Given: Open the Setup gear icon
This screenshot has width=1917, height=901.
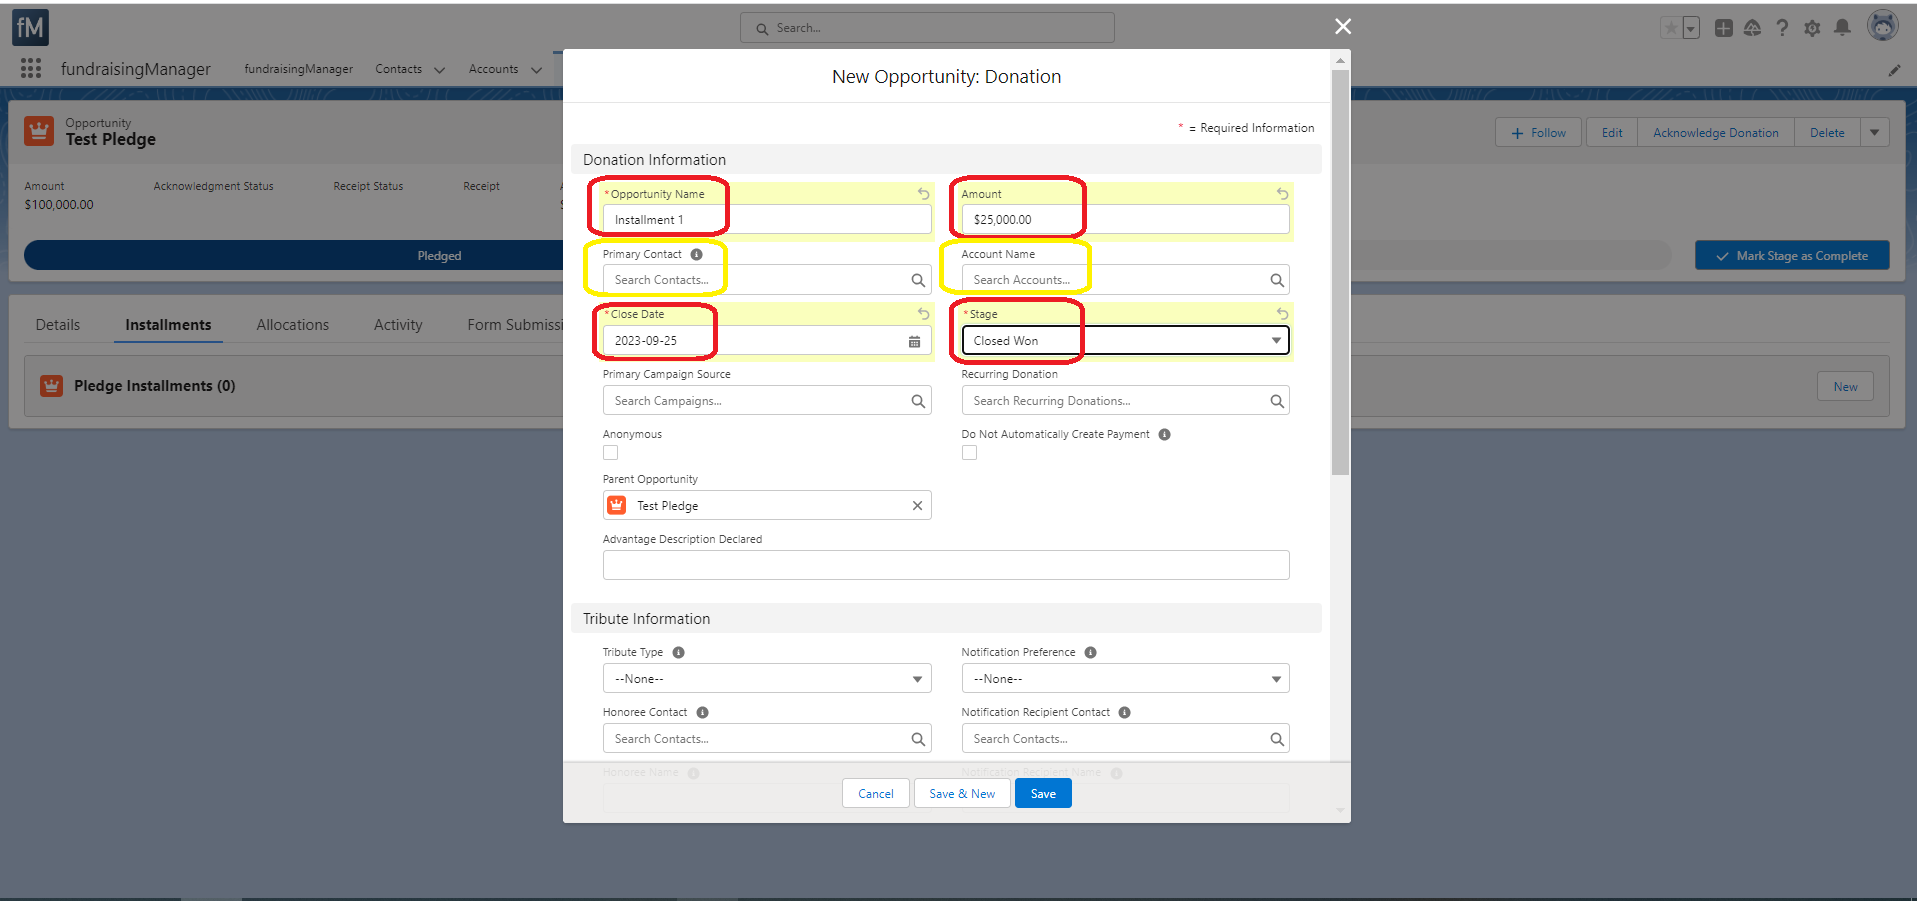Looking at the screenshot, I should (1812, 28).
